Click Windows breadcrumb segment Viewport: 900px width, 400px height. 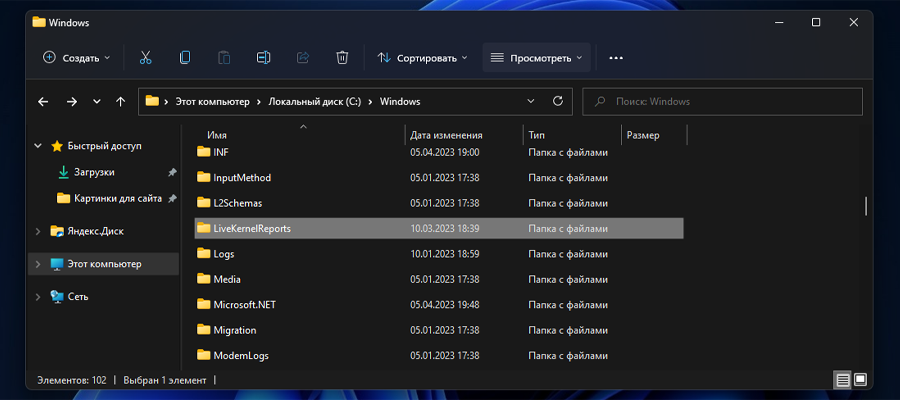tap(400, 102)
